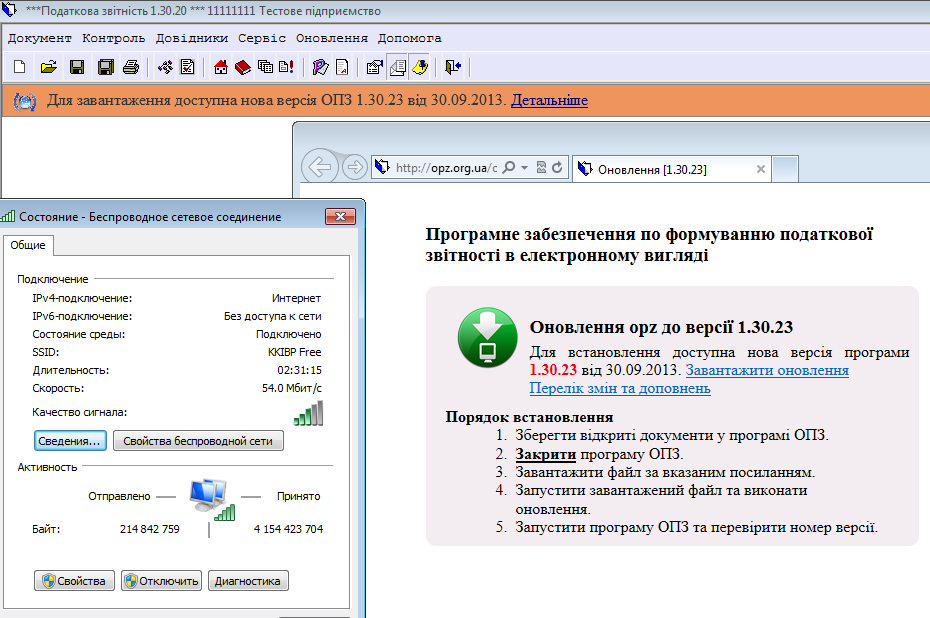Click the Отключить button
930x618 pixels.
click(x=161, y=581)
